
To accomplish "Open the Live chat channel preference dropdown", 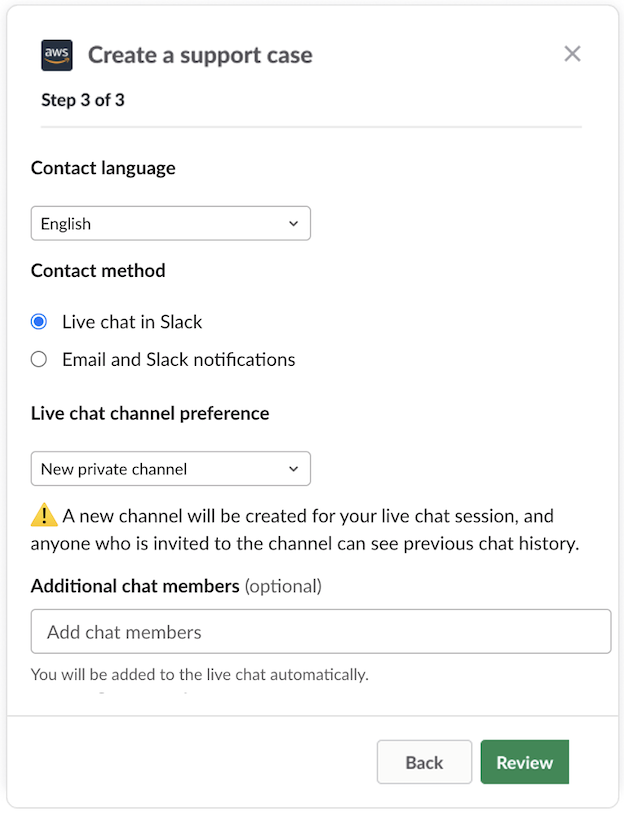I will pyautogui.click(x=170, y=468).
